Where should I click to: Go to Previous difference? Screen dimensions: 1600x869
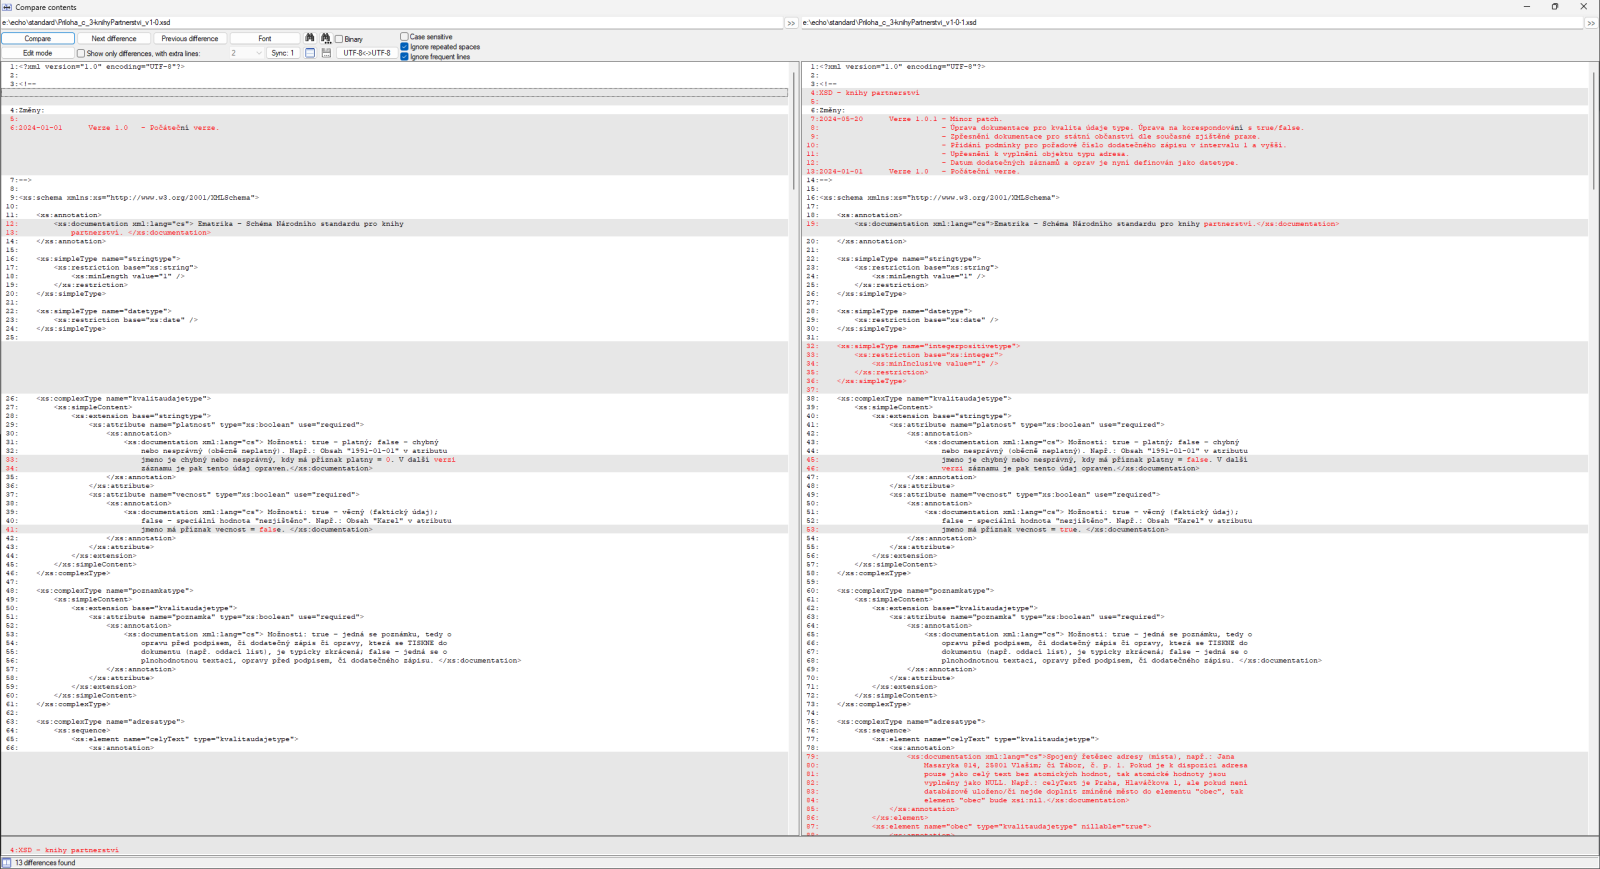[x=190, y=38]
